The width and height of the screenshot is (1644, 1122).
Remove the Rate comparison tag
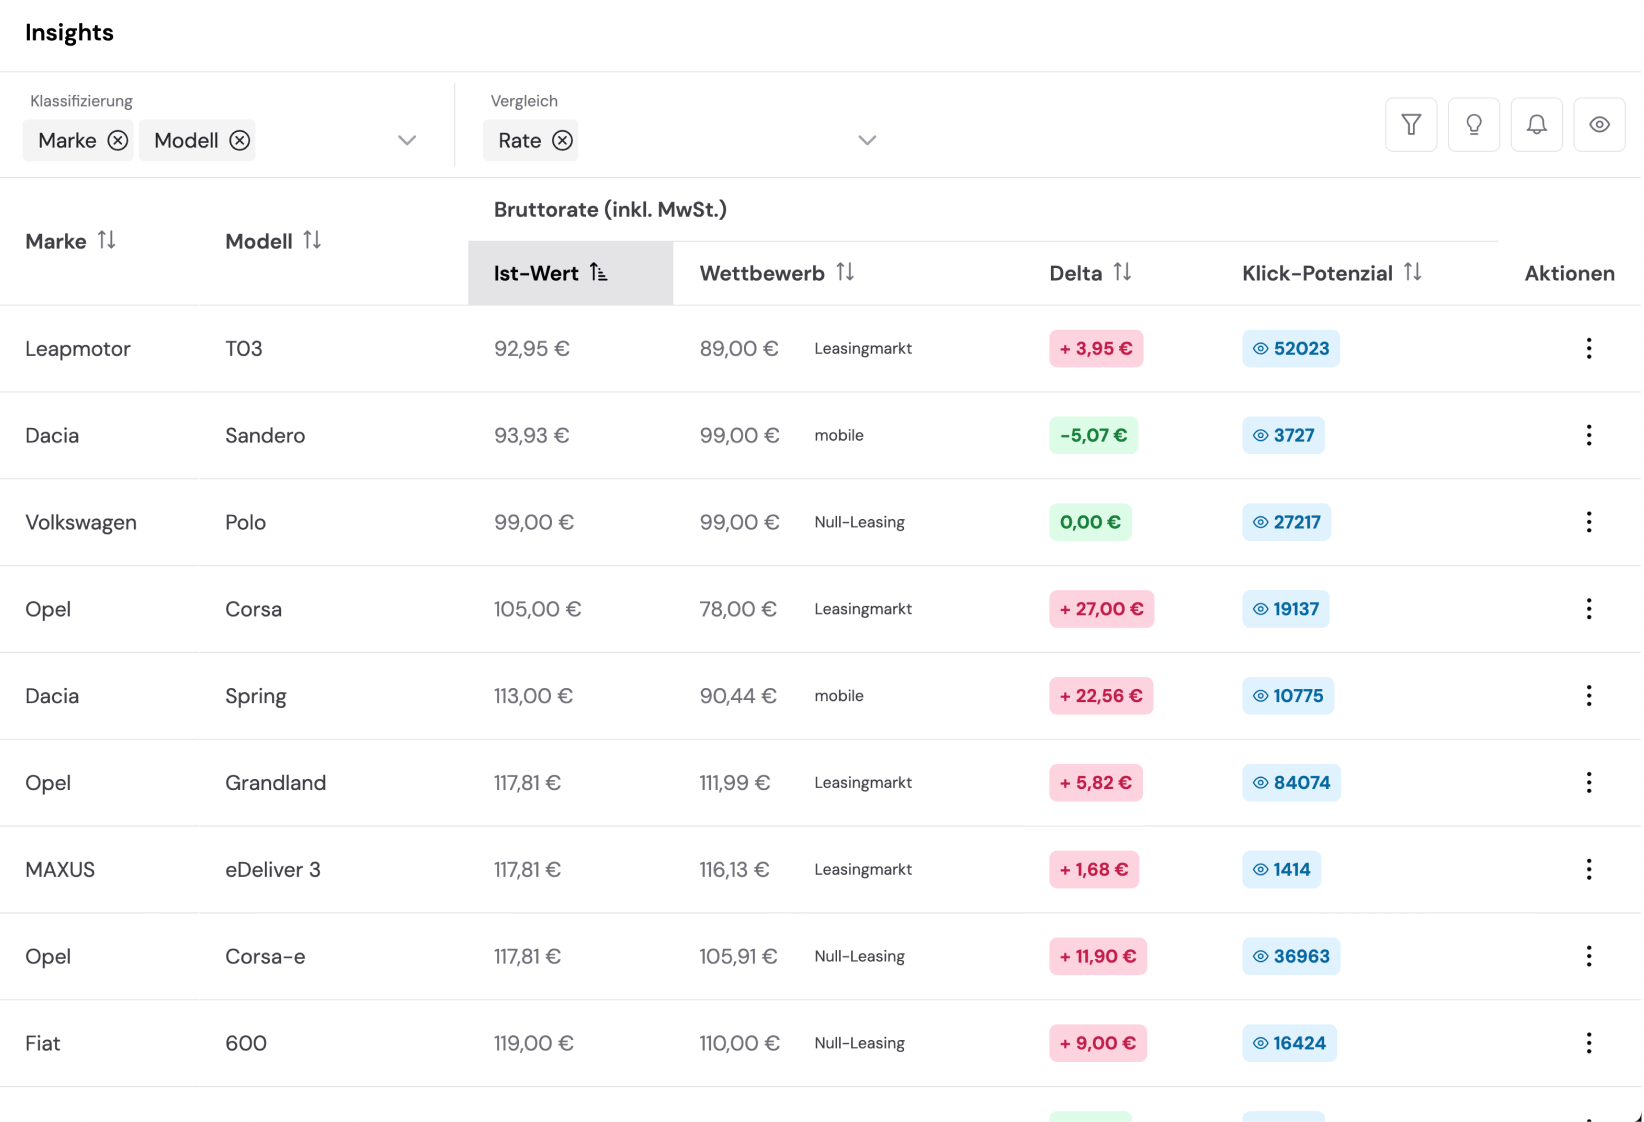click(563, 141)
